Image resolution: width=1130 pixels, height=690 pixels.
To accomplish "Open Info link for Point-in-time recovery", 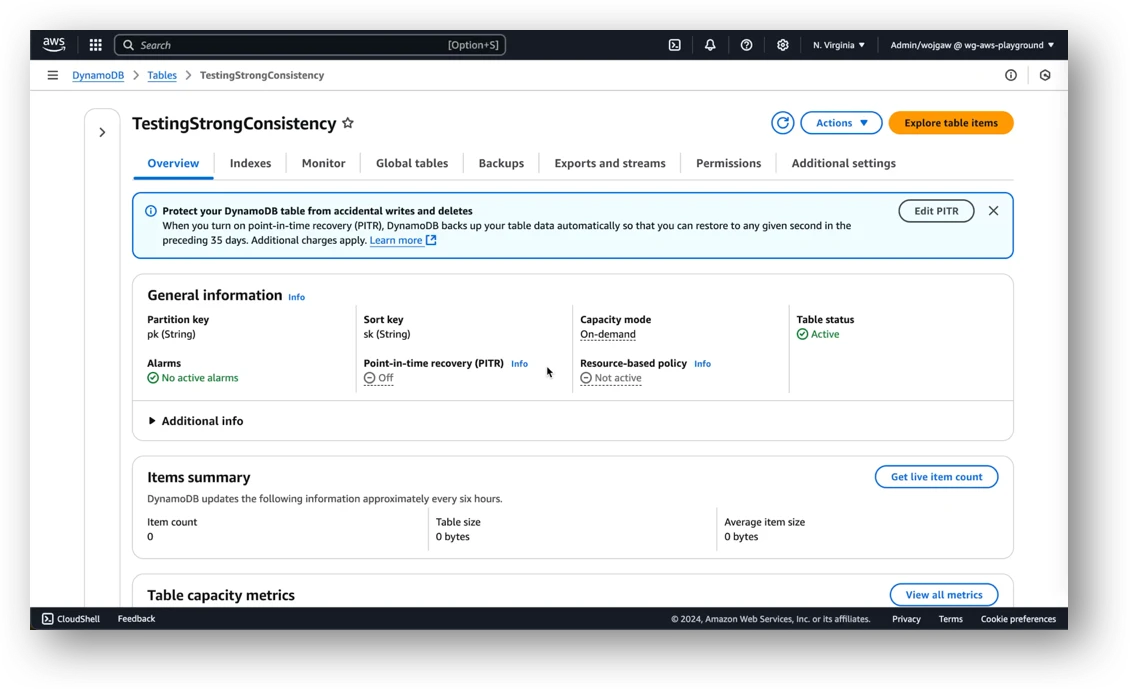I will (520, 363).
